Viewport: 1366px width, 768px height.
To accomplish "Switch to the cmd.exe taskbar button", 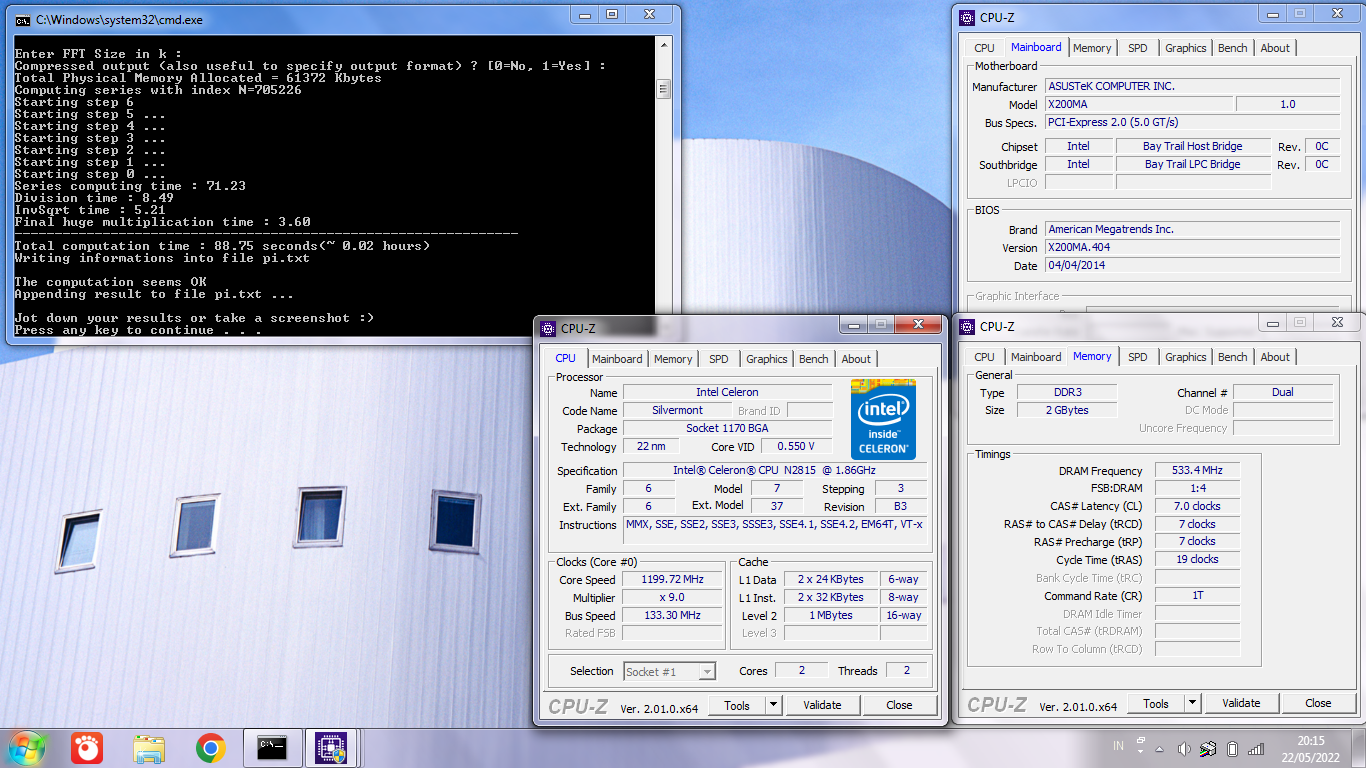I will click(x=271, y=748).
